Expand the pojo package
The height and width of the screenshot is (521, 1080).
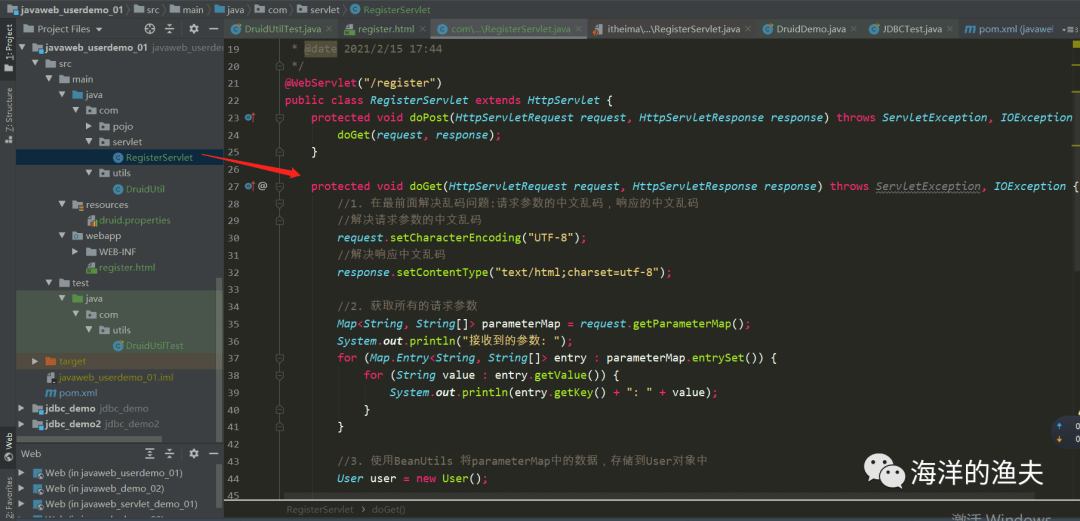(90, 126)
